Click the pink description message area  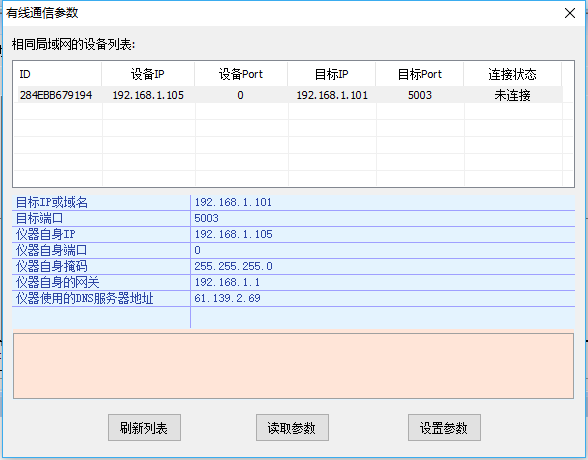293,366
